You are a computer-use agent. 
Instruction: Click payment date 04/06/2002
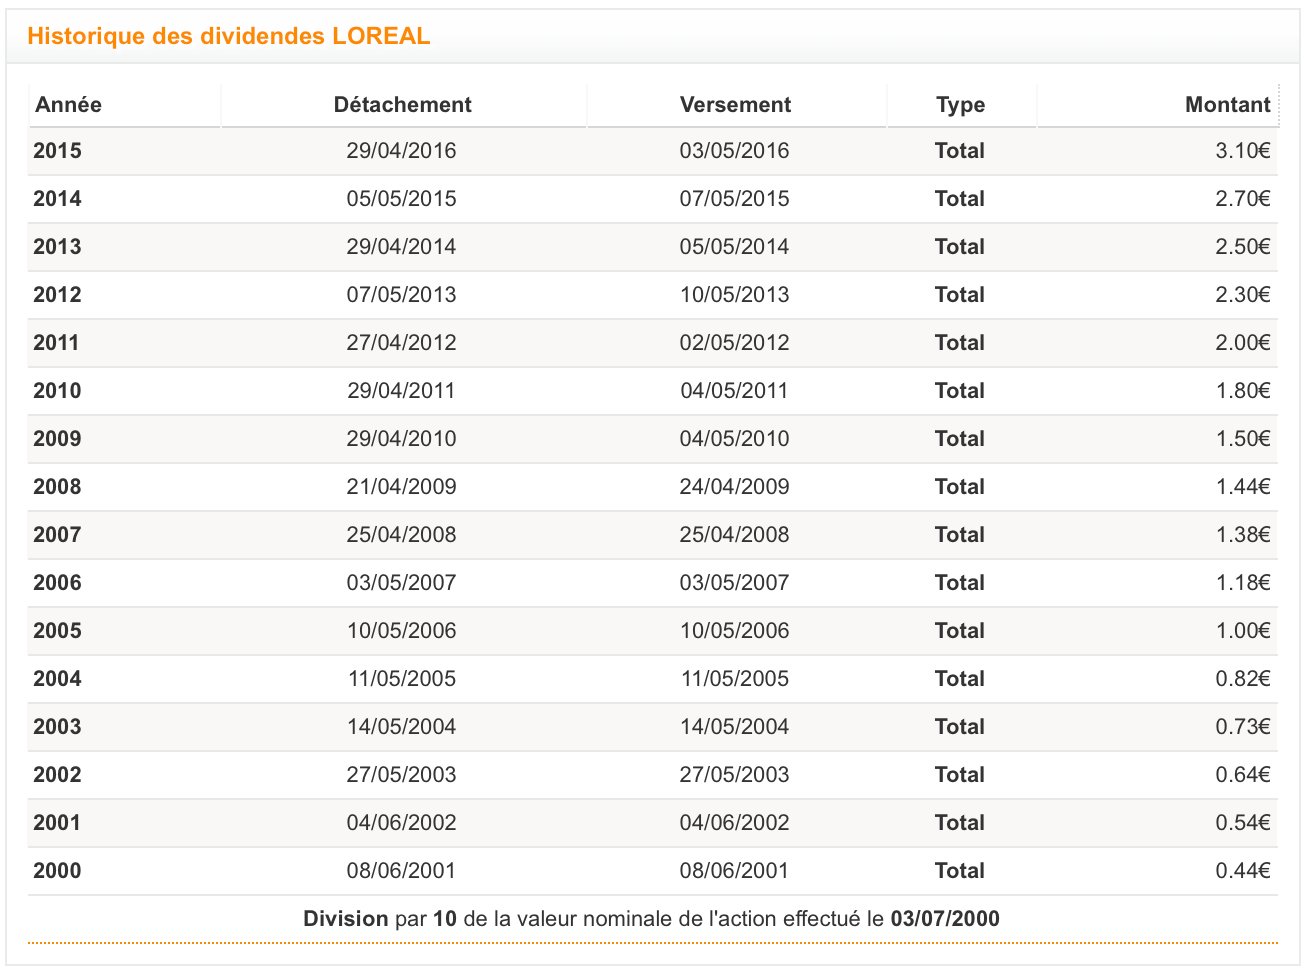coord(734,823)
